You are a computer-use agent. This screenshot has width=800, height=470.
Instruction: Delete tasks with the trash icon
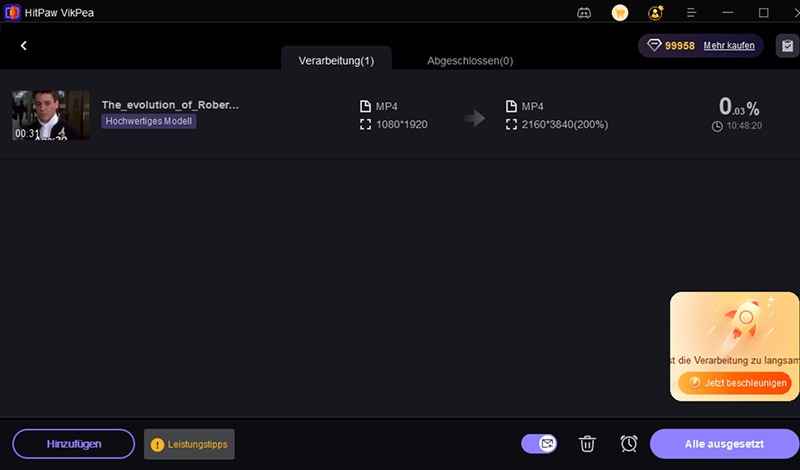click(x=587, y=443)
